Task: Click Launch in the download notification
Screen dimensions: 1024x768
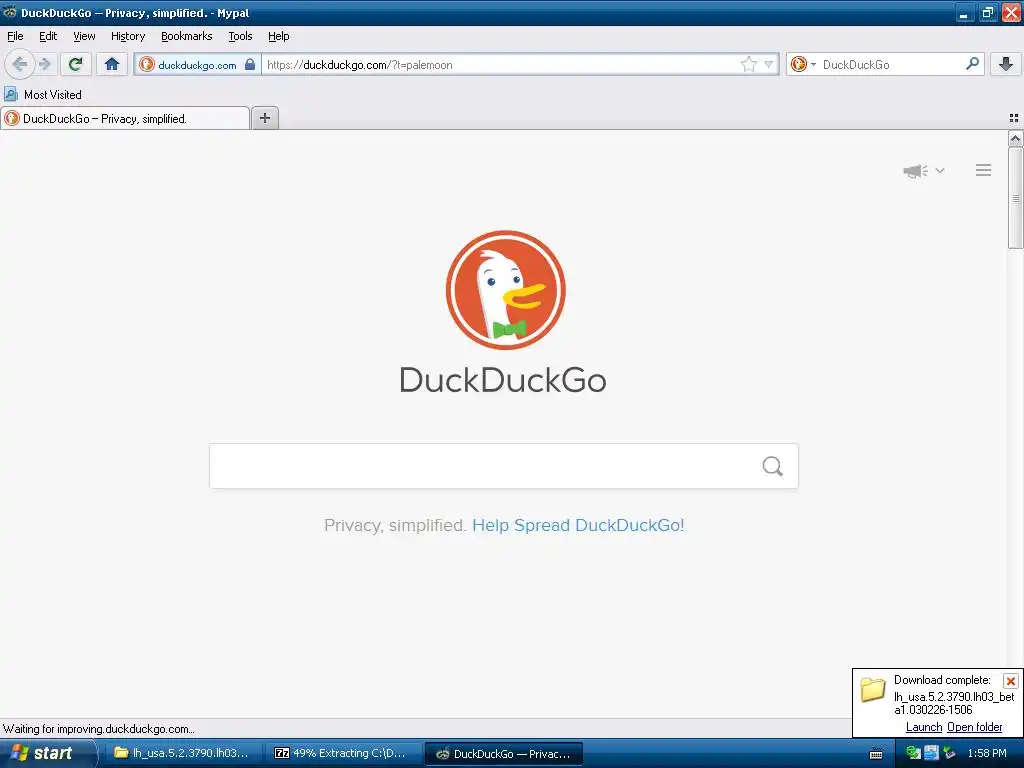Action: [x=923, y=727]
